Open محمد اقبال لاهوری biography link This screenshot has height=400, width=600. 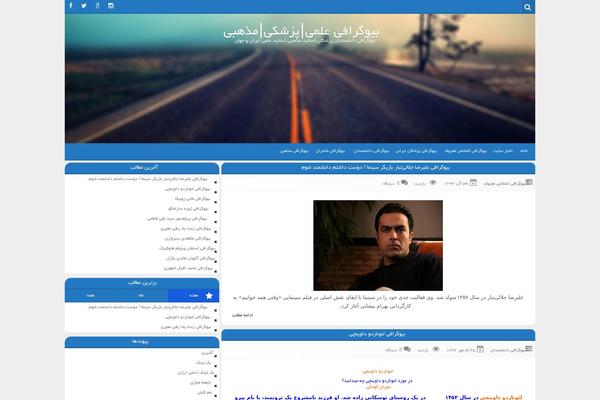tap(188, 268)
